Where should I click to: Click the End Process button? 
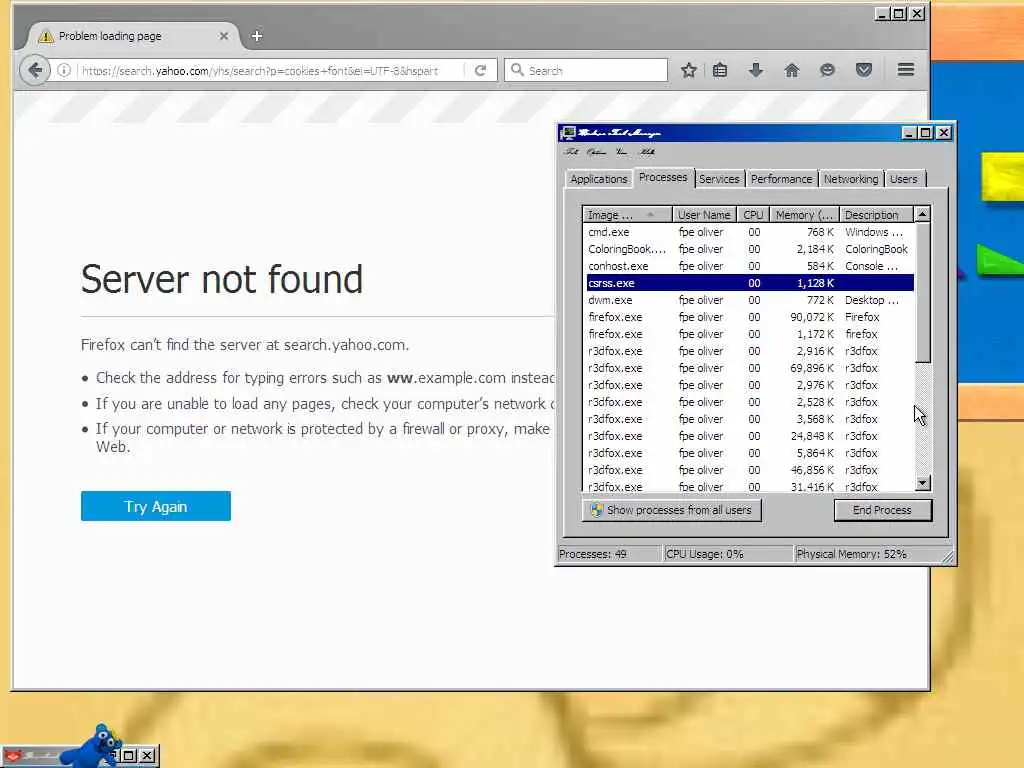pos(882,510)
